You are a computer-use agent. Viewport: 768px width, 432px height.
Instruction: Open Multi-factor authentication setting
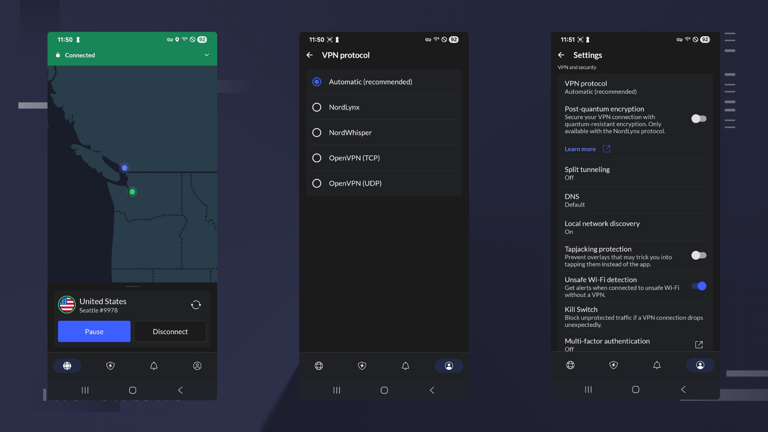point(635,344)
